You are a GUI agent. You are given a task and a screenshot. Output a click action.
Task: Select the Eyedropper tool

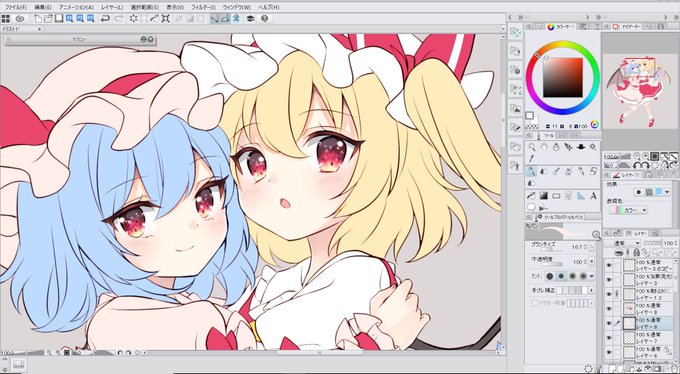pos(532,158)
